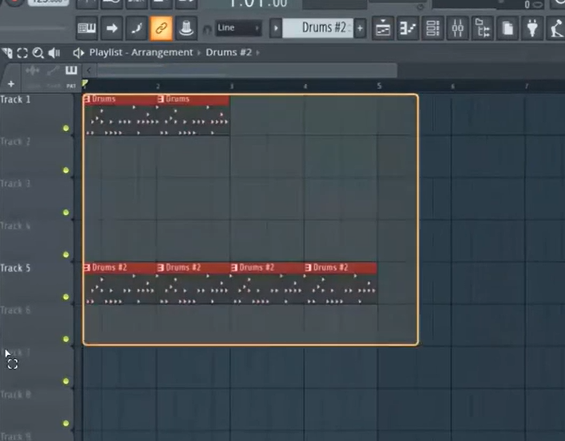This screenshot has width=565, height=441.
Task: Open the Browser panel icon
Action: click(482, 28)
